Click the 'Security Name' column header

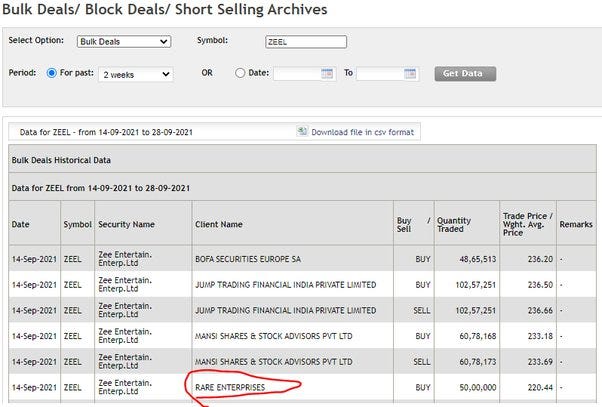(x=126, y=225)
